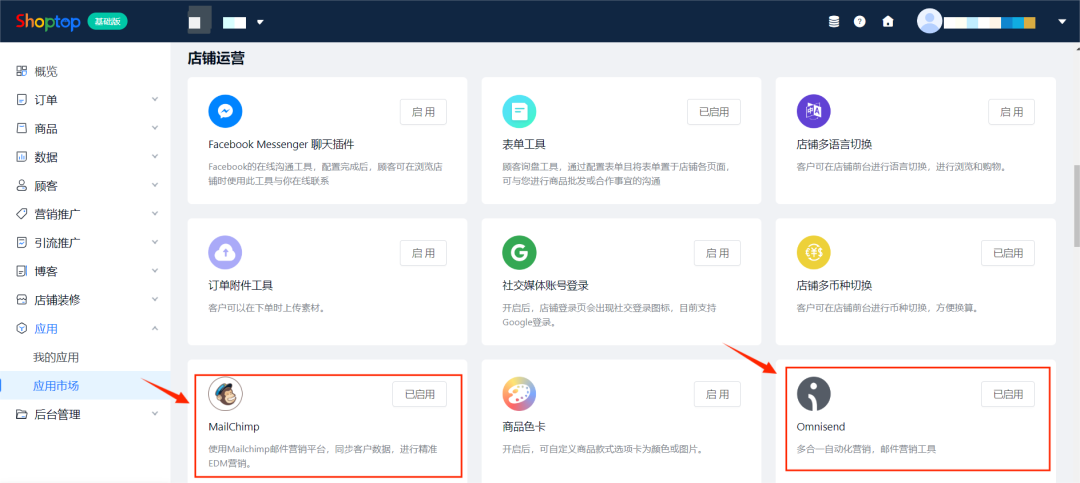The width and height of the screenshot is (1080, 483).
Task: Click the Shoptop logo
Action: click(x=48, y=21)
